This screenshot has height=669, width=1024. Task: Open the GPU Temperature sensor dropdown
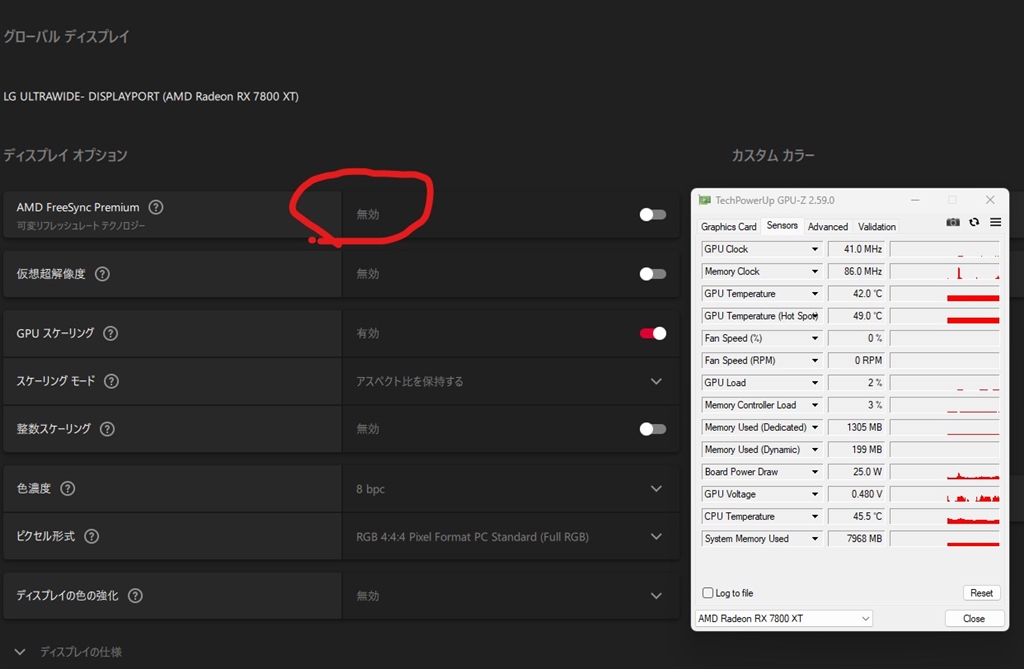click(814, 293)
